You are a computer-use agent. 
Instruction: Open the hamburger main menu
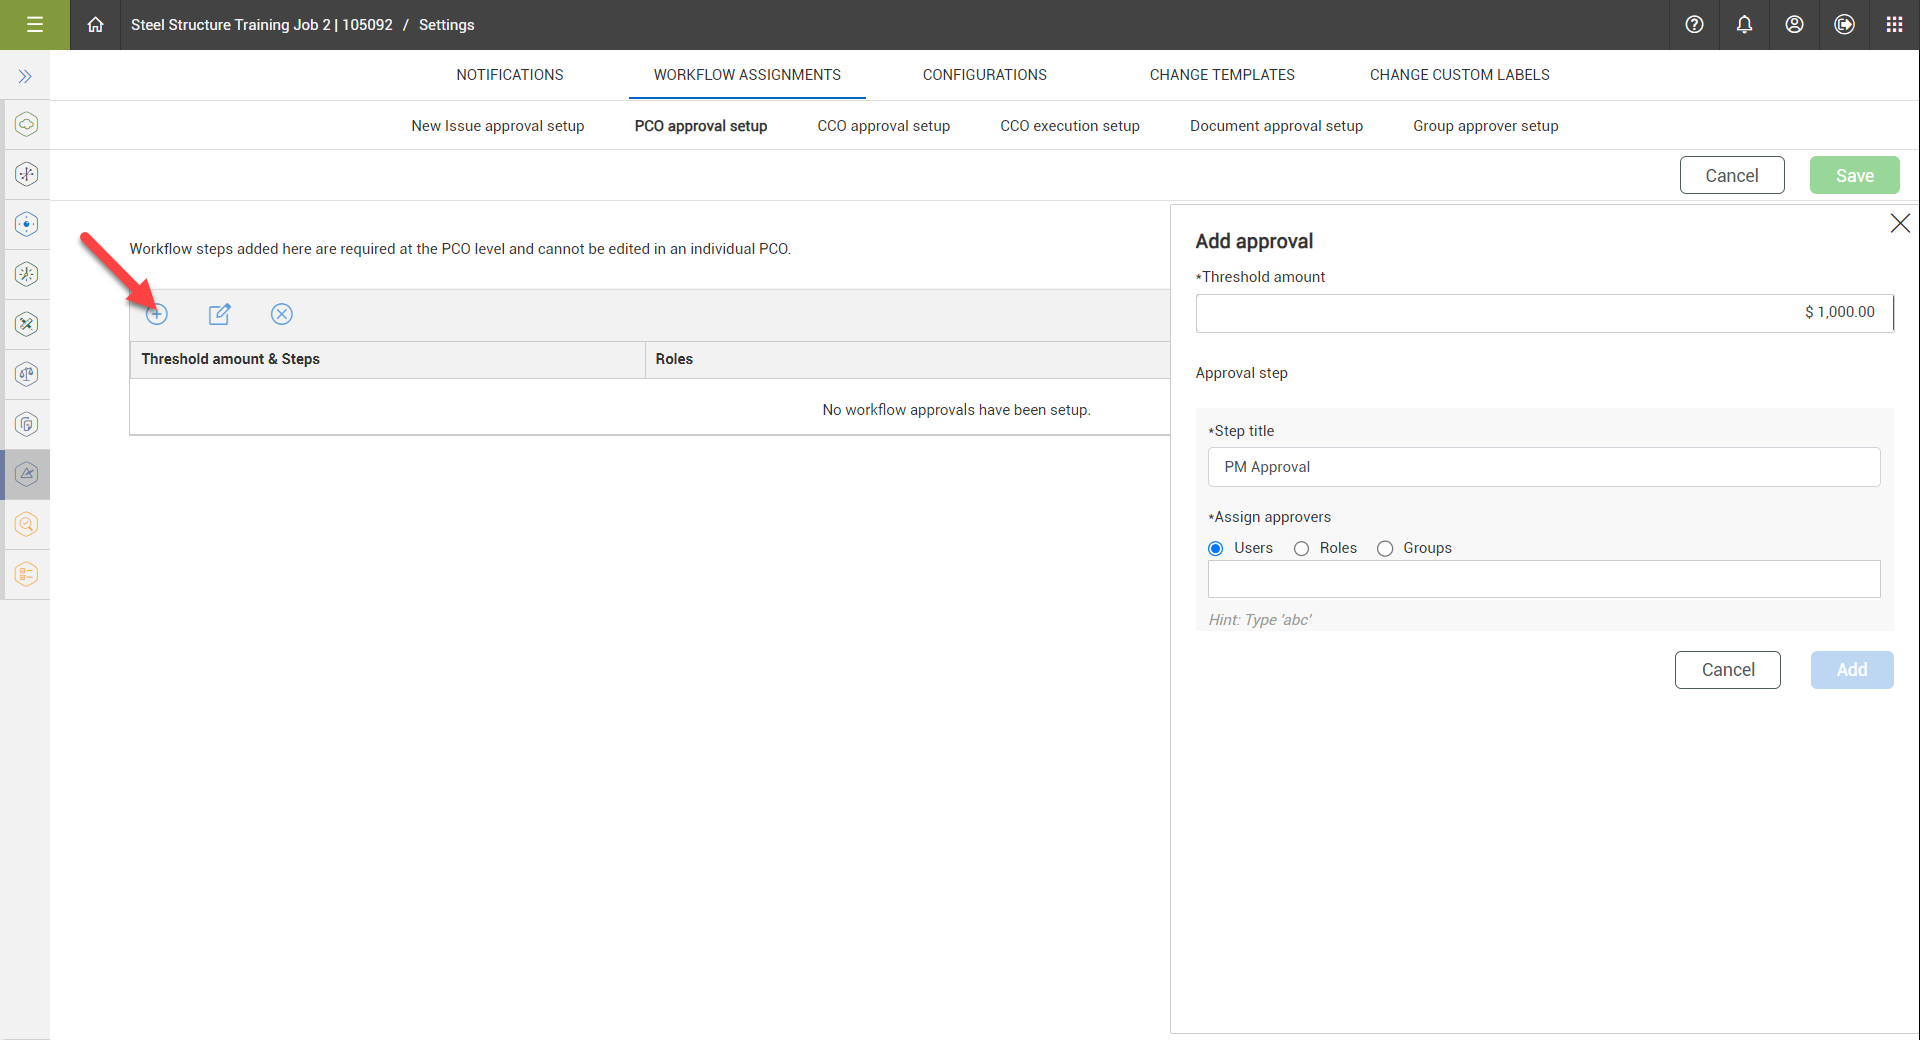pos(35,25)
